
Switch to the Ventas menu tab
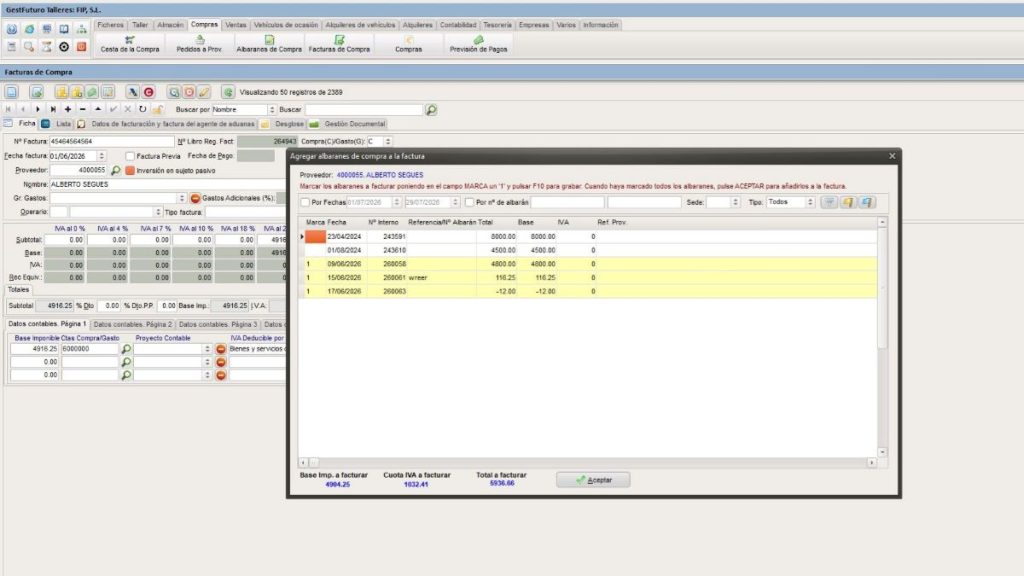[236, 25]
